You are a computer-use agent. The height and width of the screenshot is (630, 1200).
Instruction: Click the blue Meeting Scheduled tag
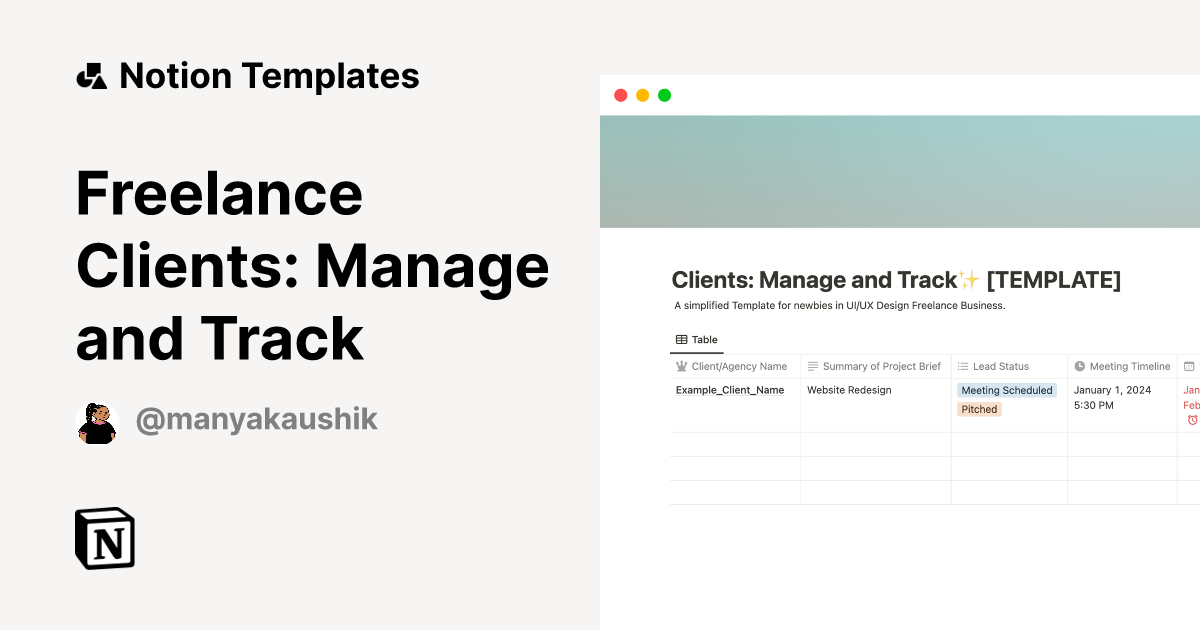click(1006, 390)
